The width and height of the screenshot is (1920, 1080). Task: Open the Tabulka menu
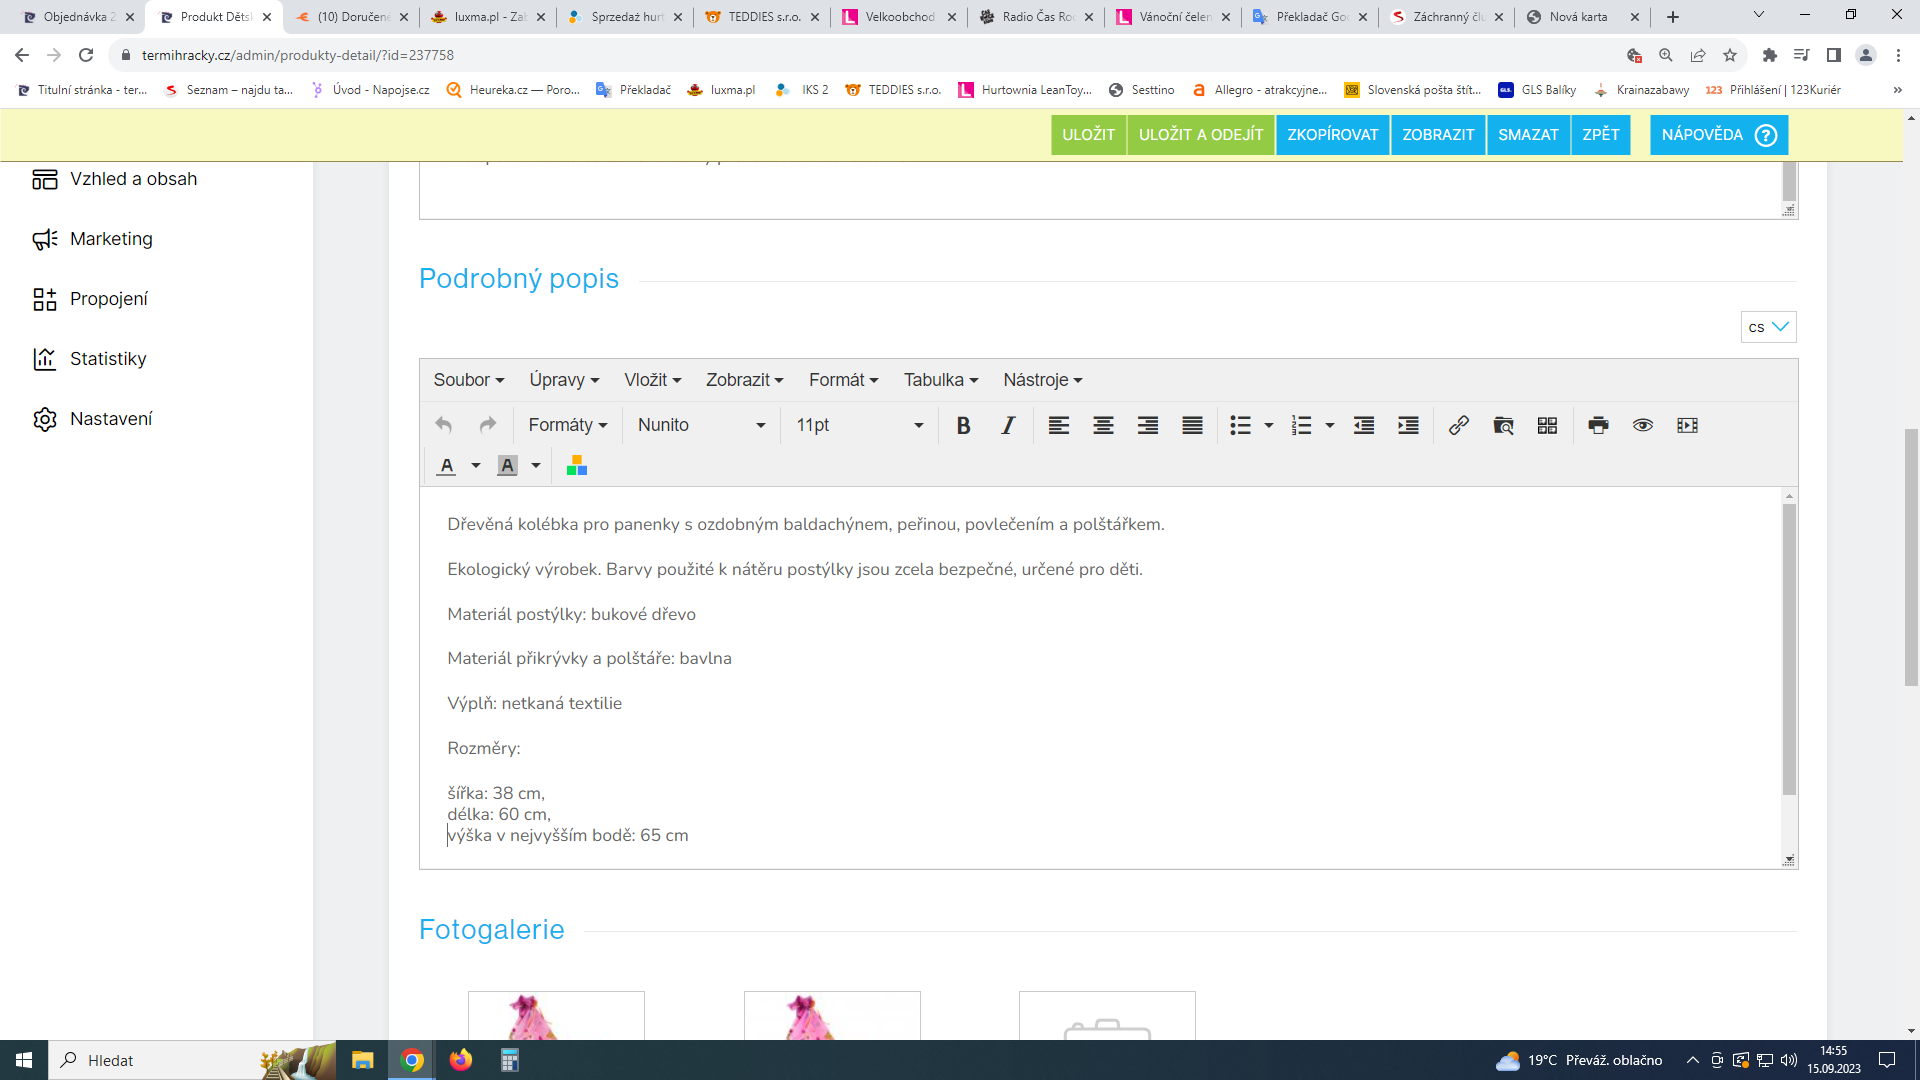[940, 380]
